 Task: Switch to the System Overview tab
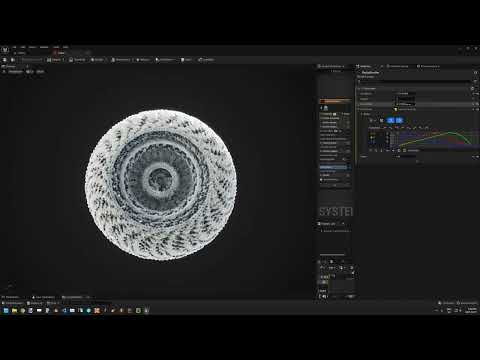click(x=330, y=66)
